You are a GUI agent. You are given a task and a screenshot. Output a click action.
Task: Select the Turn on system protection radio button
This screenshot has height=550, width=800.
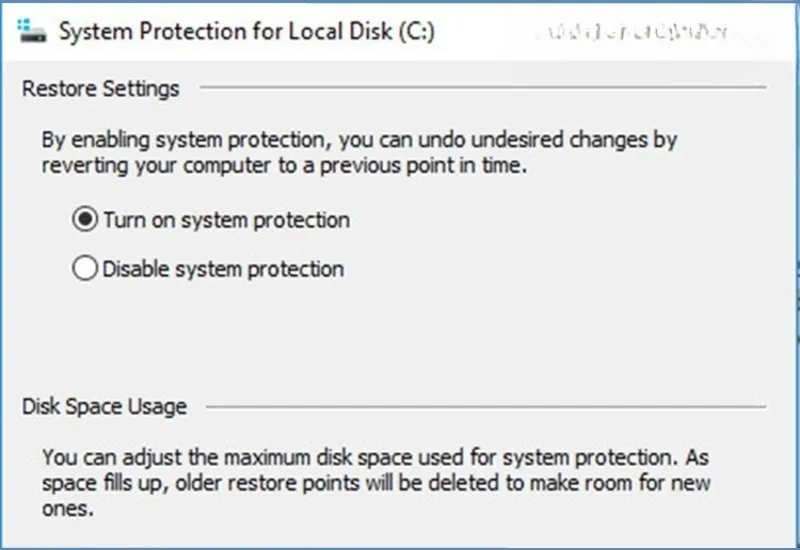(x=85, y=220)
